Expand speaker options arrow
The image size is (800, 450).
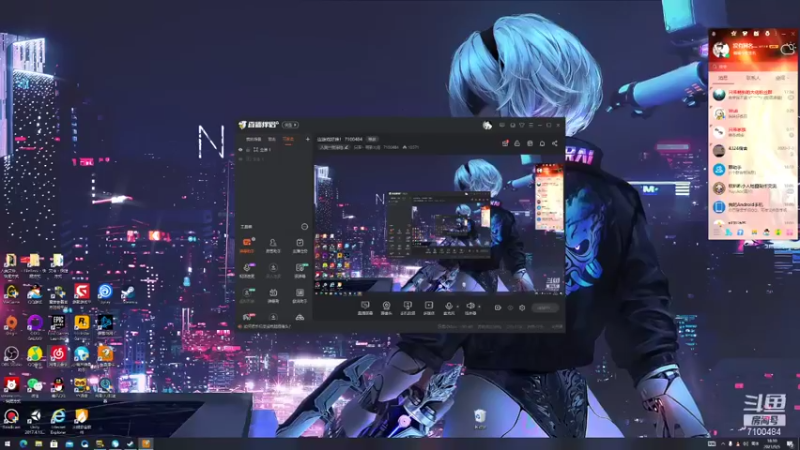pos(479,307)
